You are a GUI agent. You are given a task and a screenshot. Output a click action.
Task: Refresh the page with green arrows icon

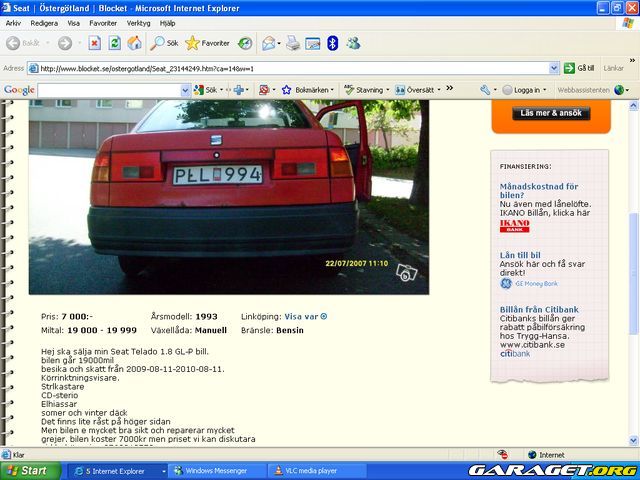tap(115, 43)
